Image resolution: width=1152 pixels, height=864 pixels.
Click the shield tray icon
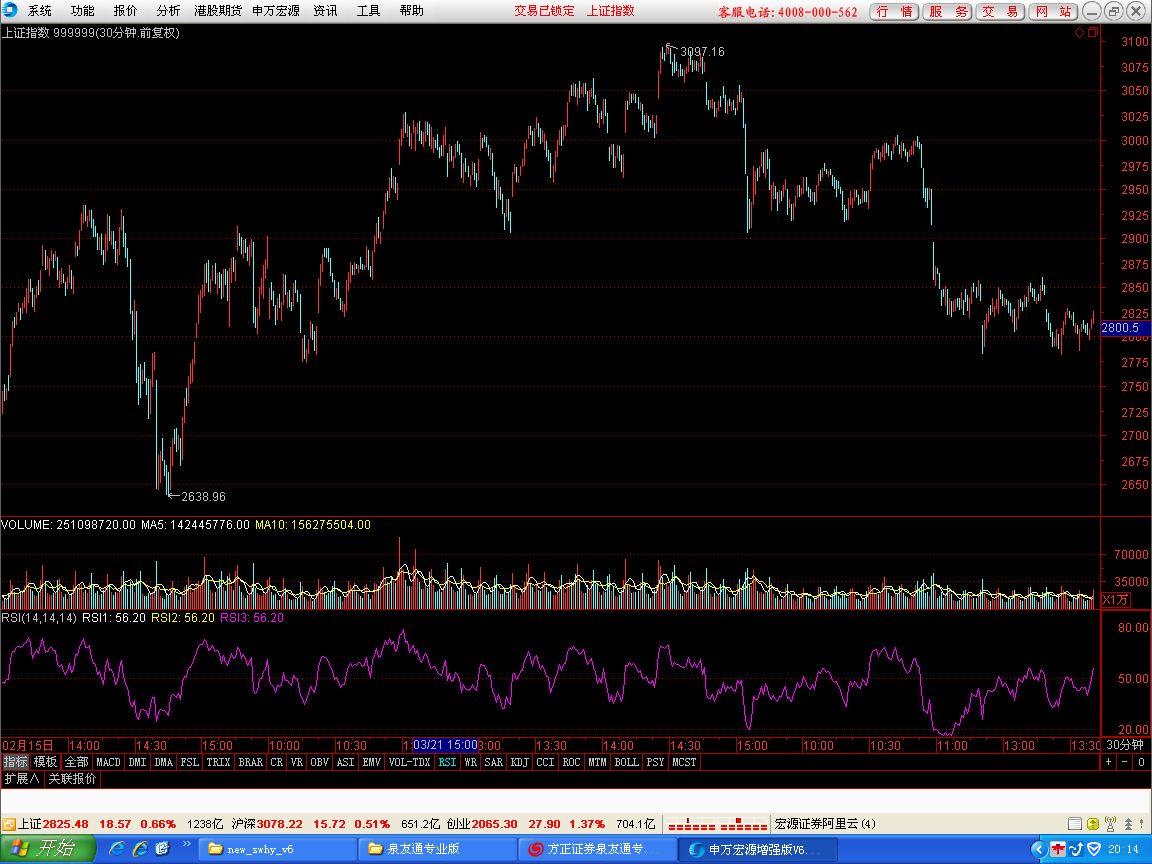[x=1094, y=849]
